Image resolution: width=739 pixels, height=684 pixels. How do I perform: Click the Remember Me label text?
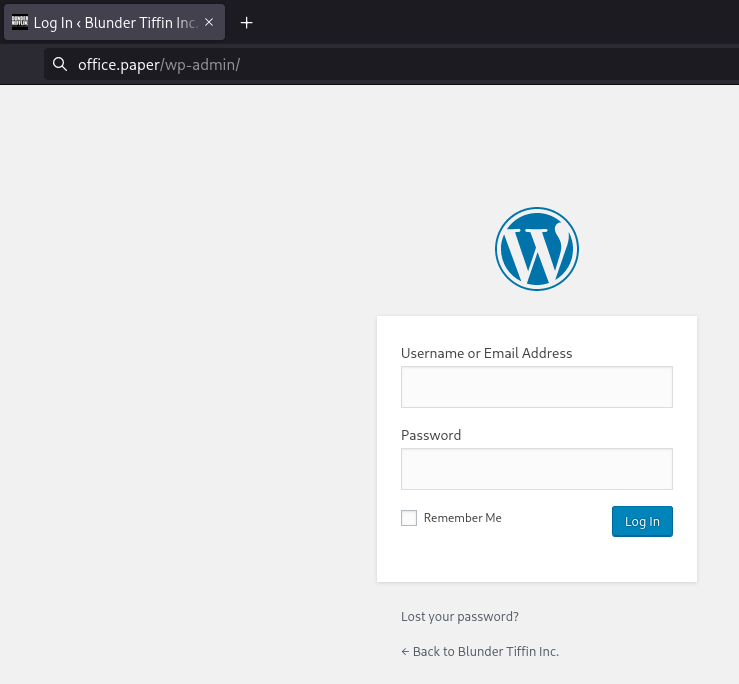pos(462,518)
